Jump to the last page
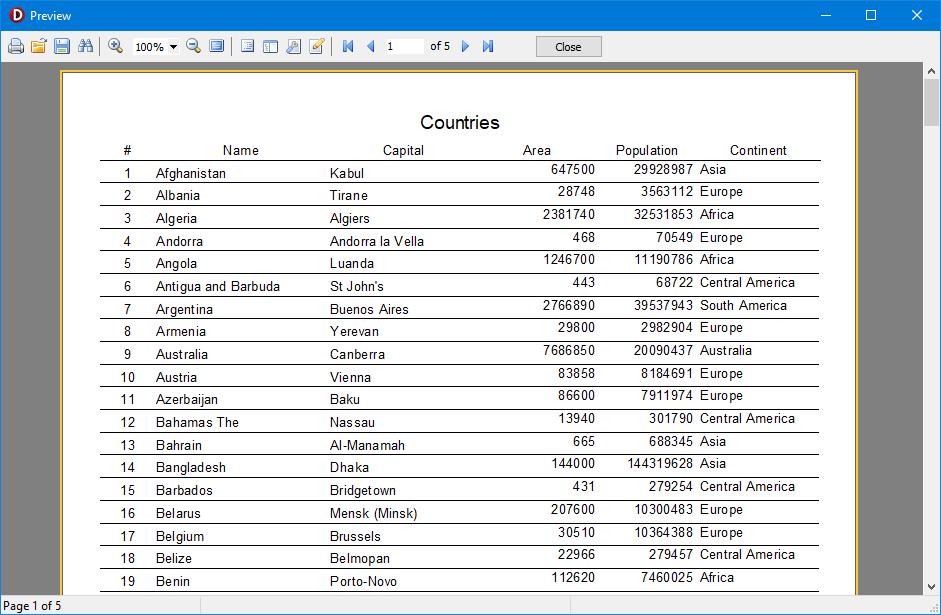Viewport: 941px width, 615px height. [x=488, y=47]
